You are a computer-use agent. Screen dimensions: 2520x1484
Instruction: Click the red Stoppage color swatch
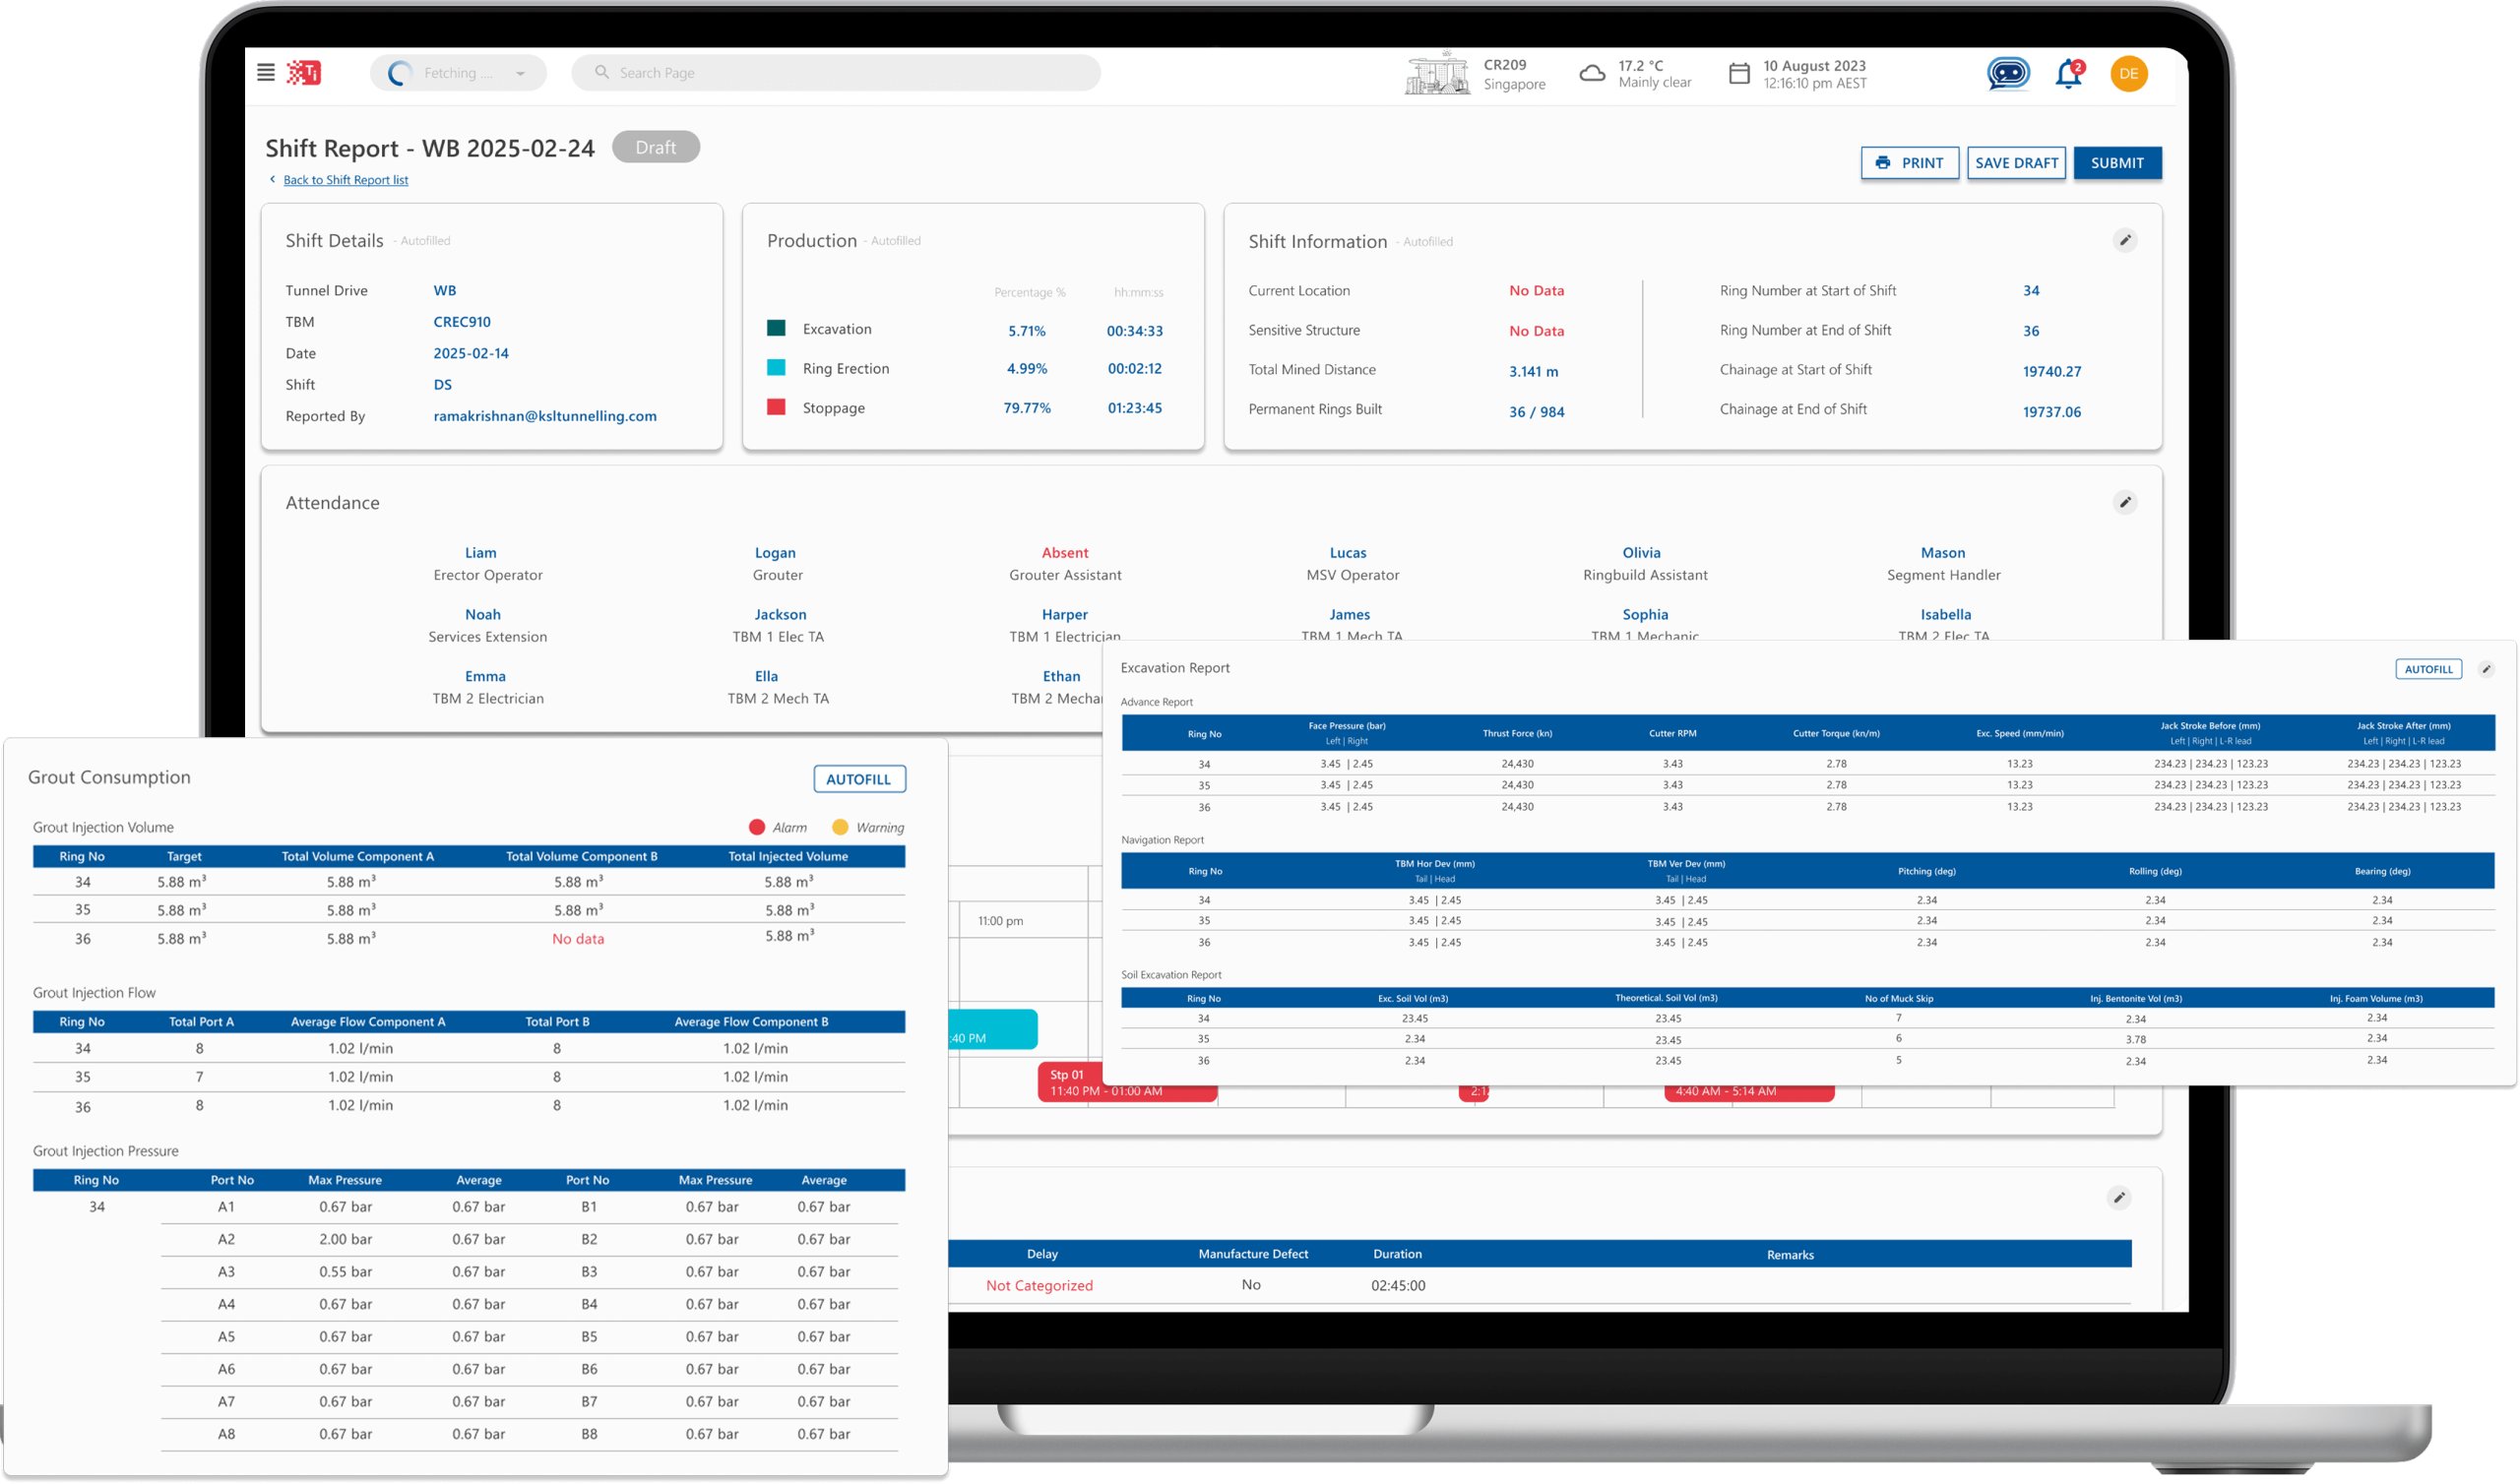point(776,407)
